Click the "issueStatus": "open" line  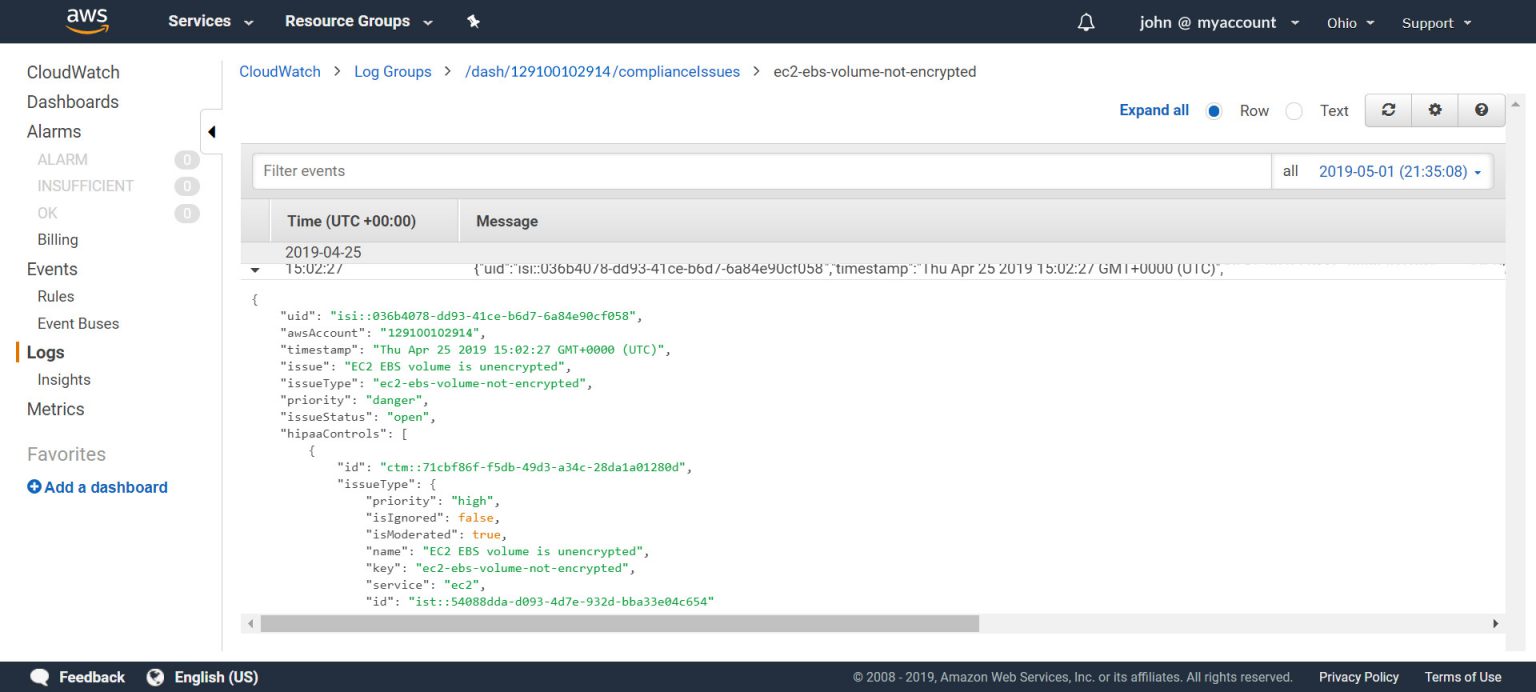tap(357, 417)
